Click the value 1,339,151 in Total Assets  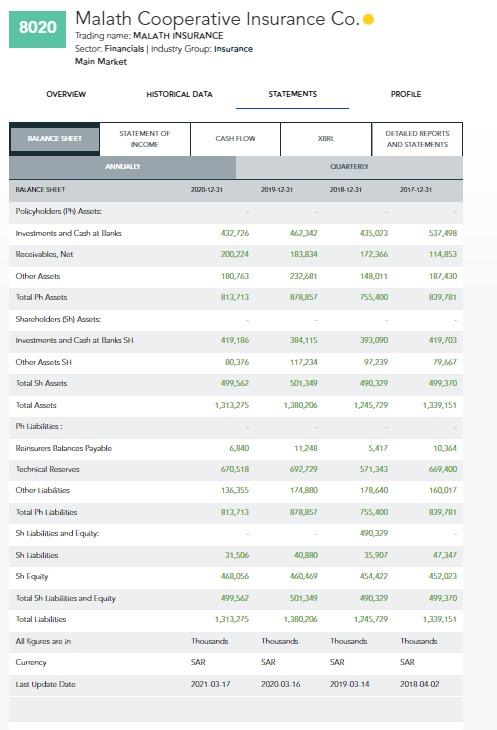coord(440,405)
